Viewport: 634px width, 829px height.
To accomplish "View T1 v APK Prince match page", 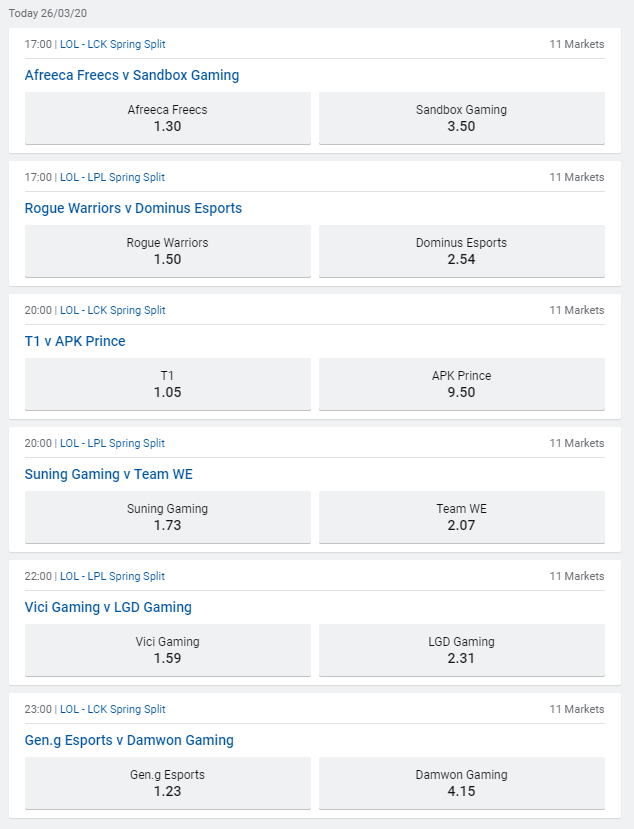I will pyautogui.click(x=75, y=341).
